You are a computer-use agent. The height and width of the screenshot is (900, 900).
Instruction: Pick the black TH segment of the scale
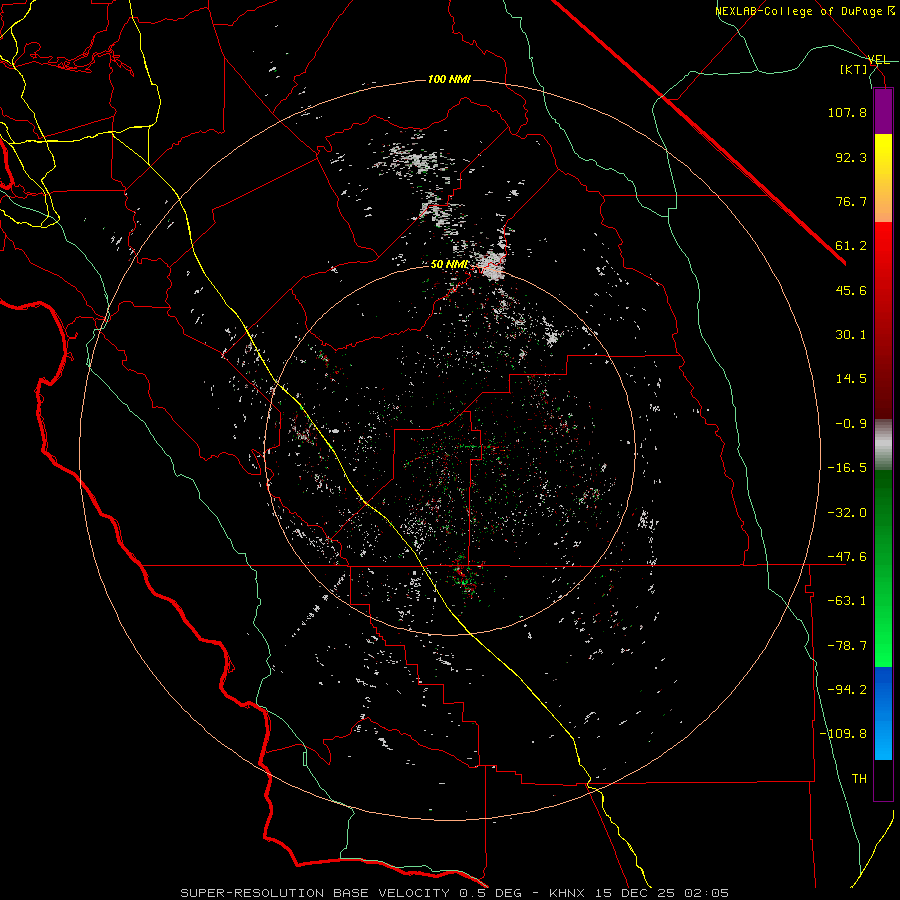(x=883, y=780)
